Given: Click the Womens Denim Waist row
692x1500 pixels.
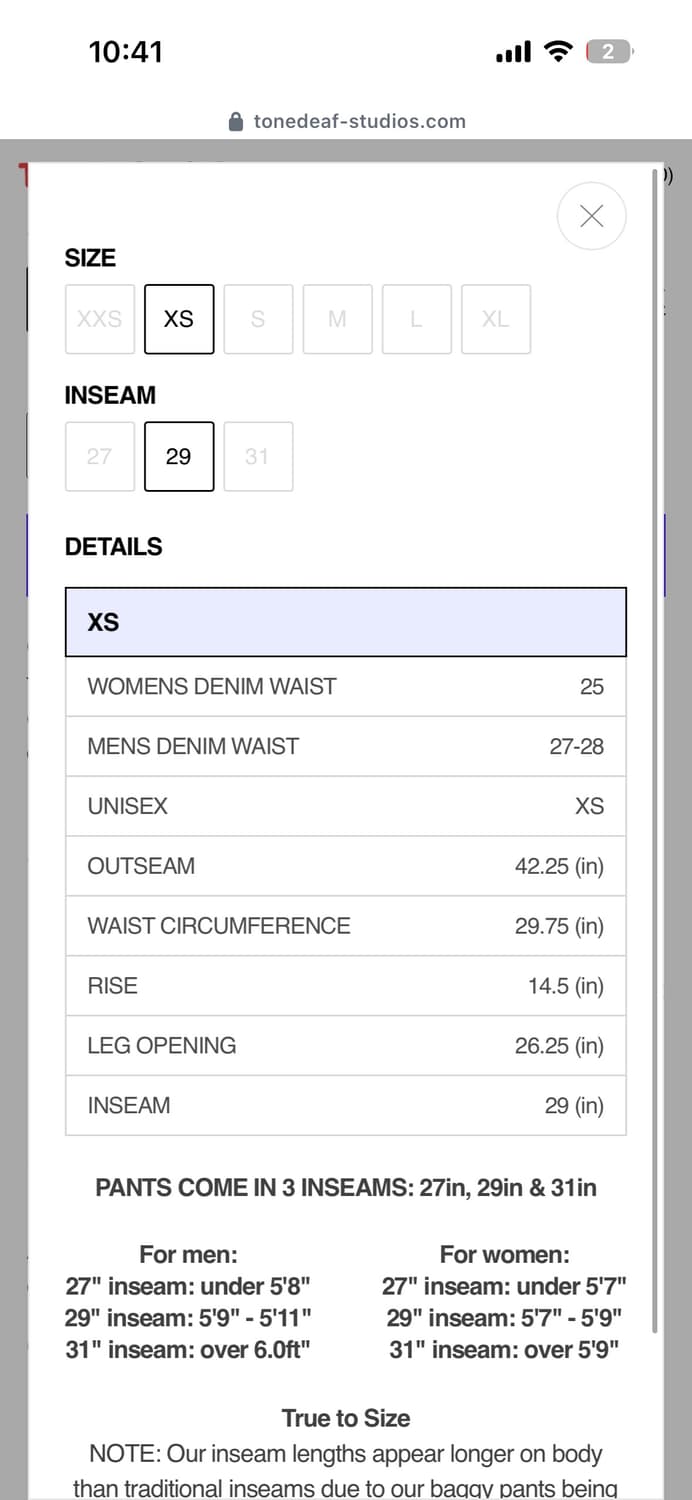Looking at the screenshot, I should coord(346,686).
